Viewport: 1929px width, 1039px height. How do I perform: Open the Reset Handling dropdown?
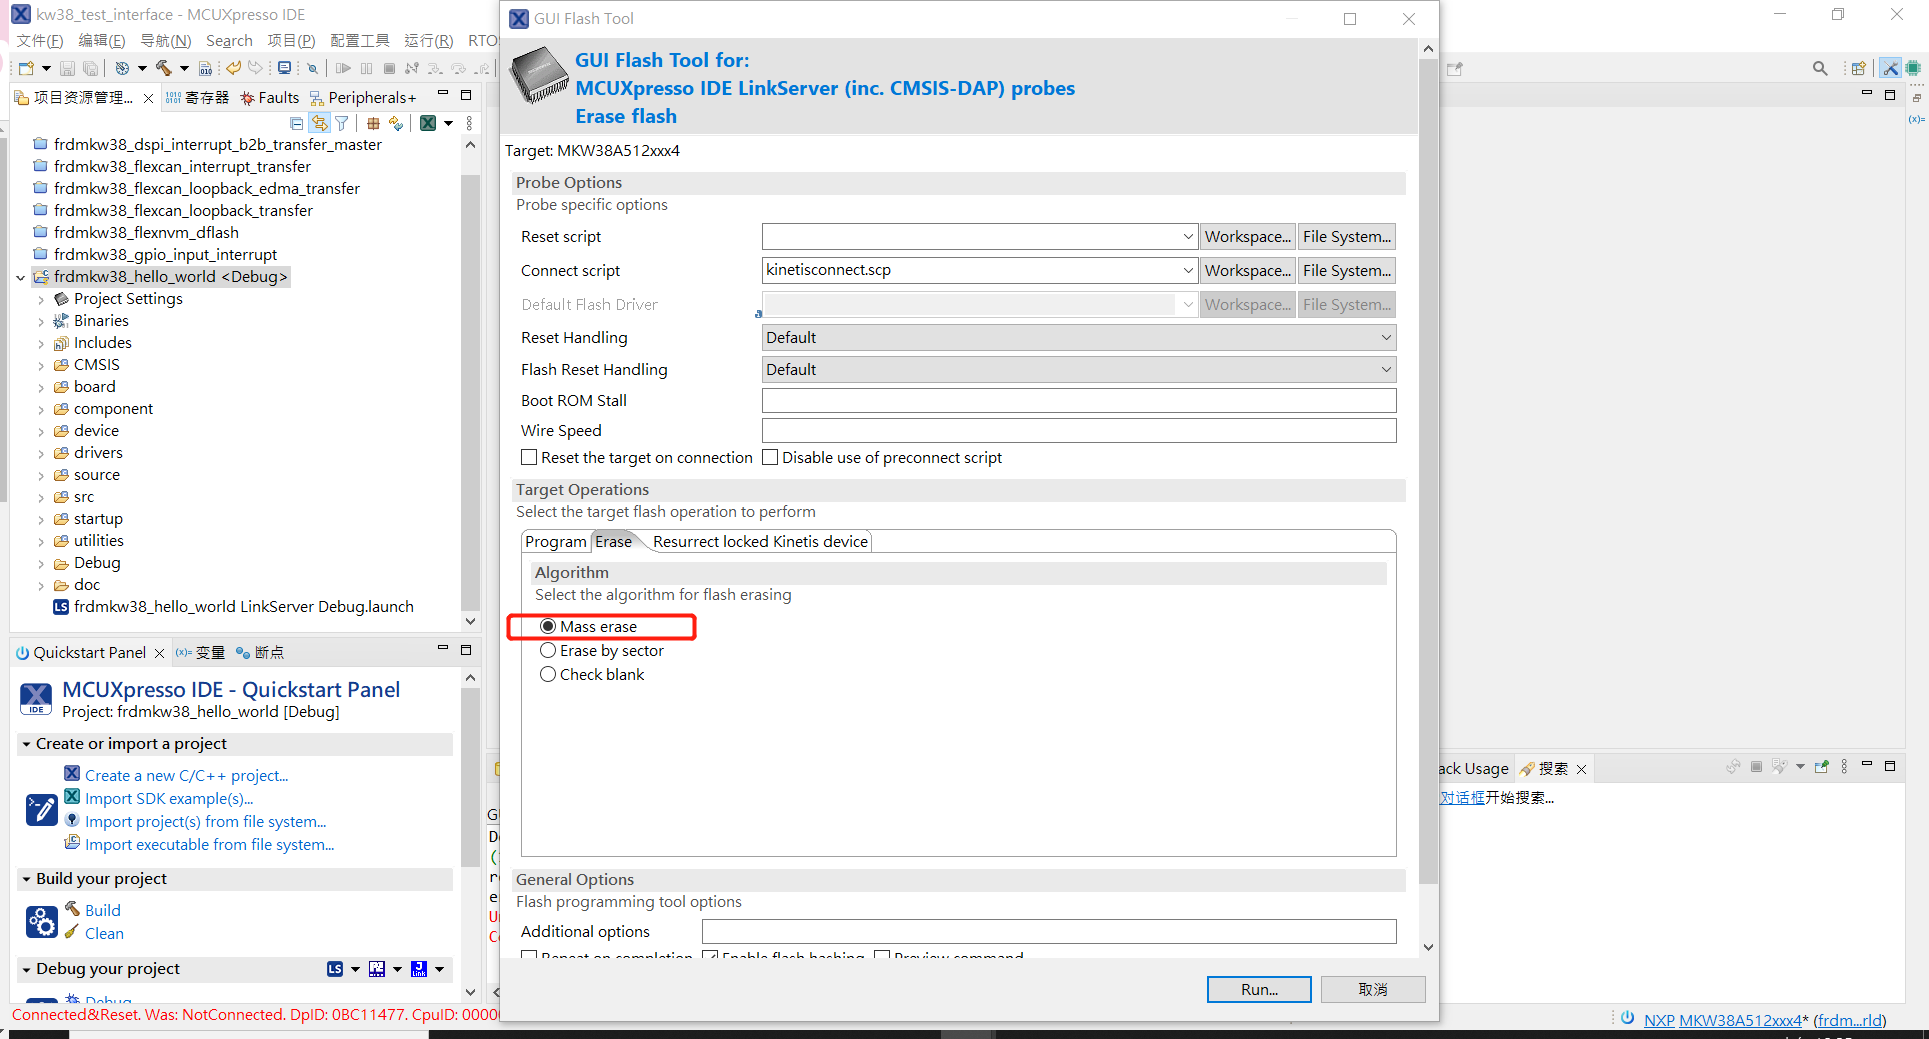tap(1385, 337)
